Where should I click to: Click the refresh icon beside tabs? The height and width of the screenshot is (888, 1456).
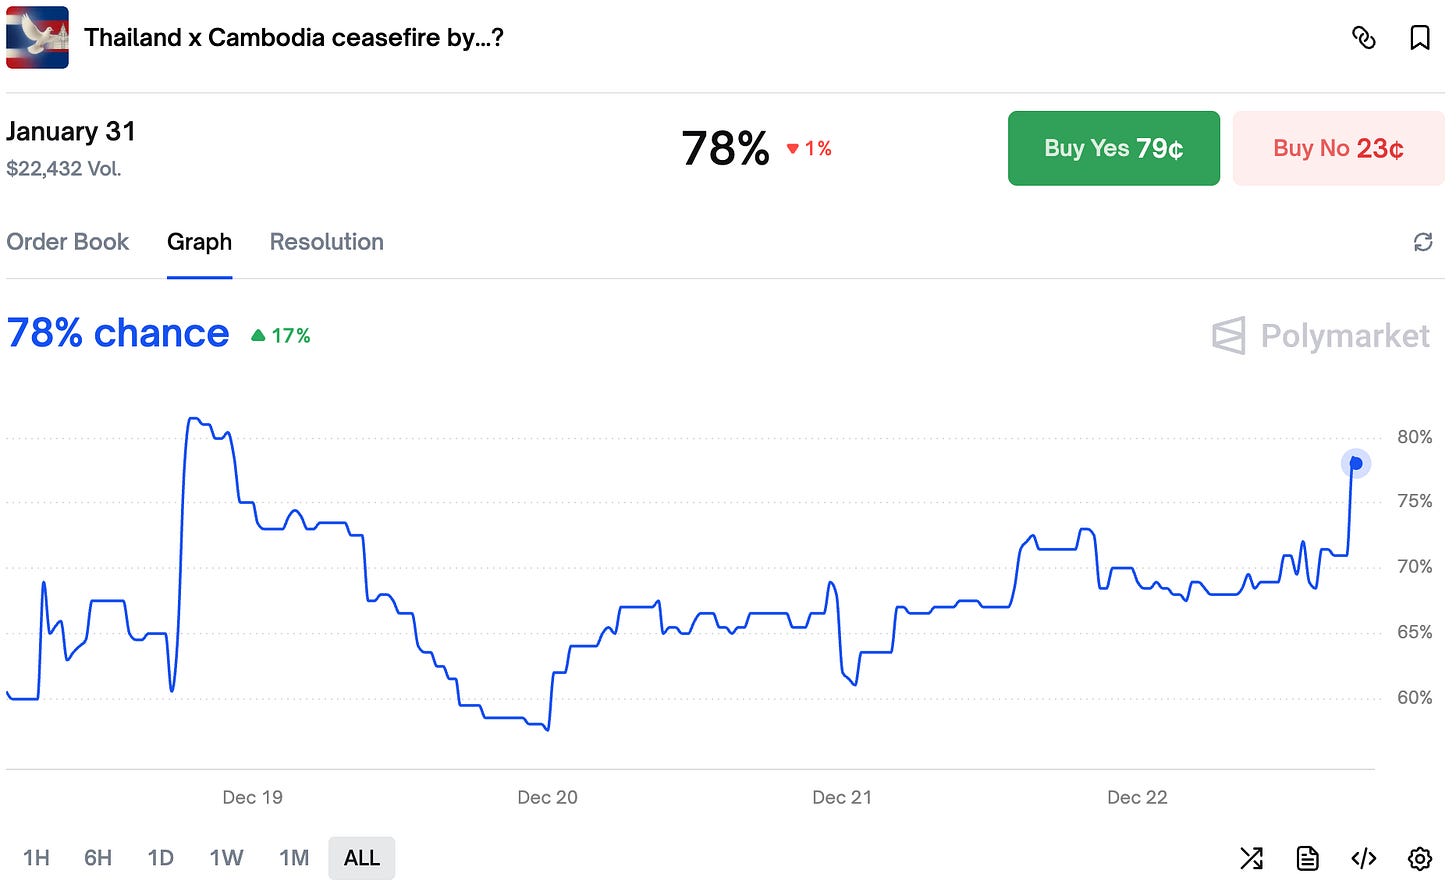click(1423, 242)
